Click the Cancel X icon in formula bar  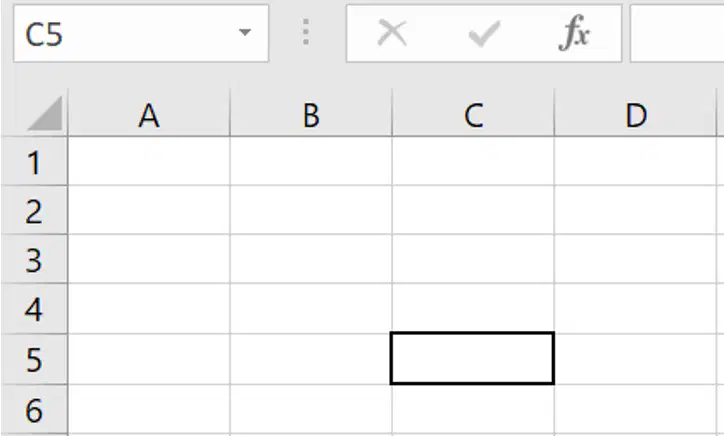tap(392, 32)
